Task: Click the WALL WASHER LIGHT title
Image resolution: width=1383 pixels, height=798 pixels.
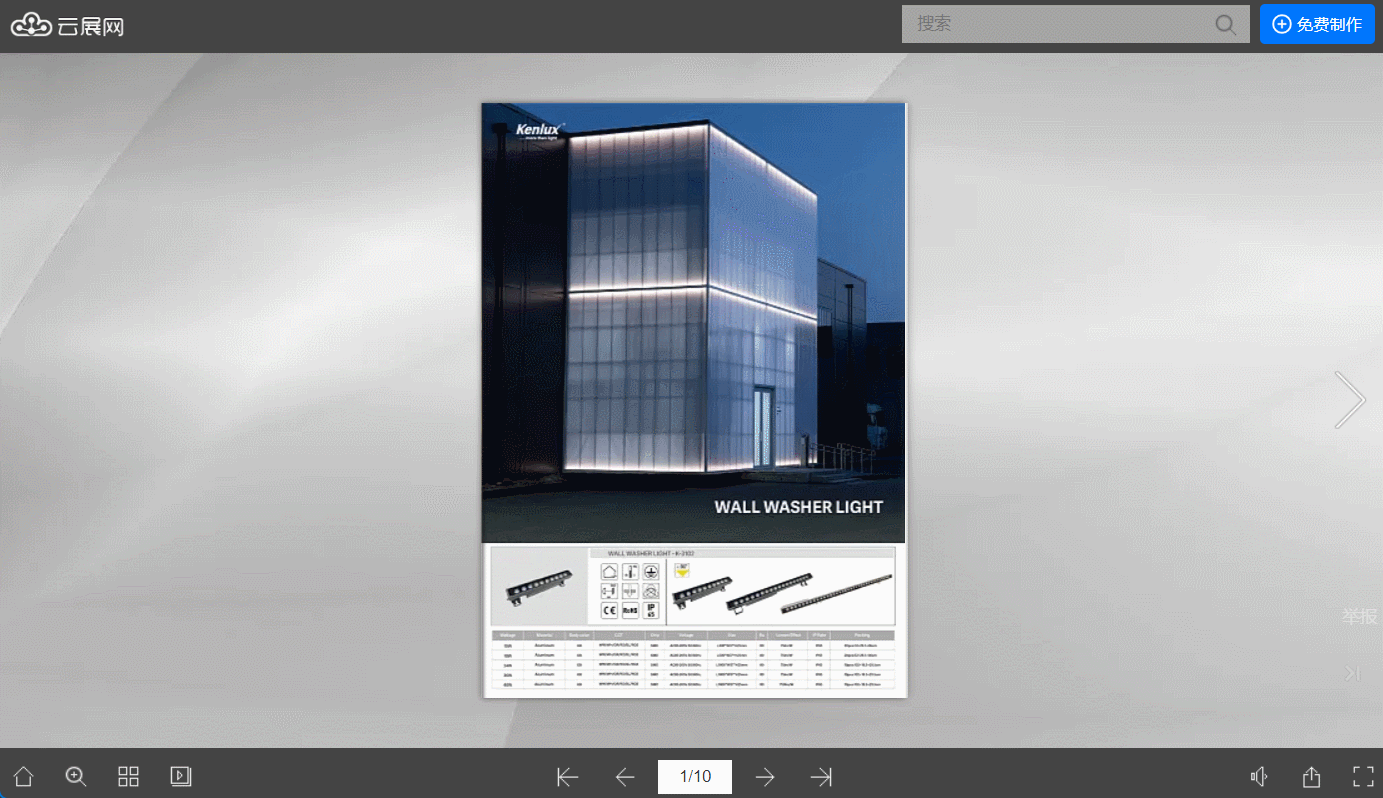Action: [x=799, y=507]
